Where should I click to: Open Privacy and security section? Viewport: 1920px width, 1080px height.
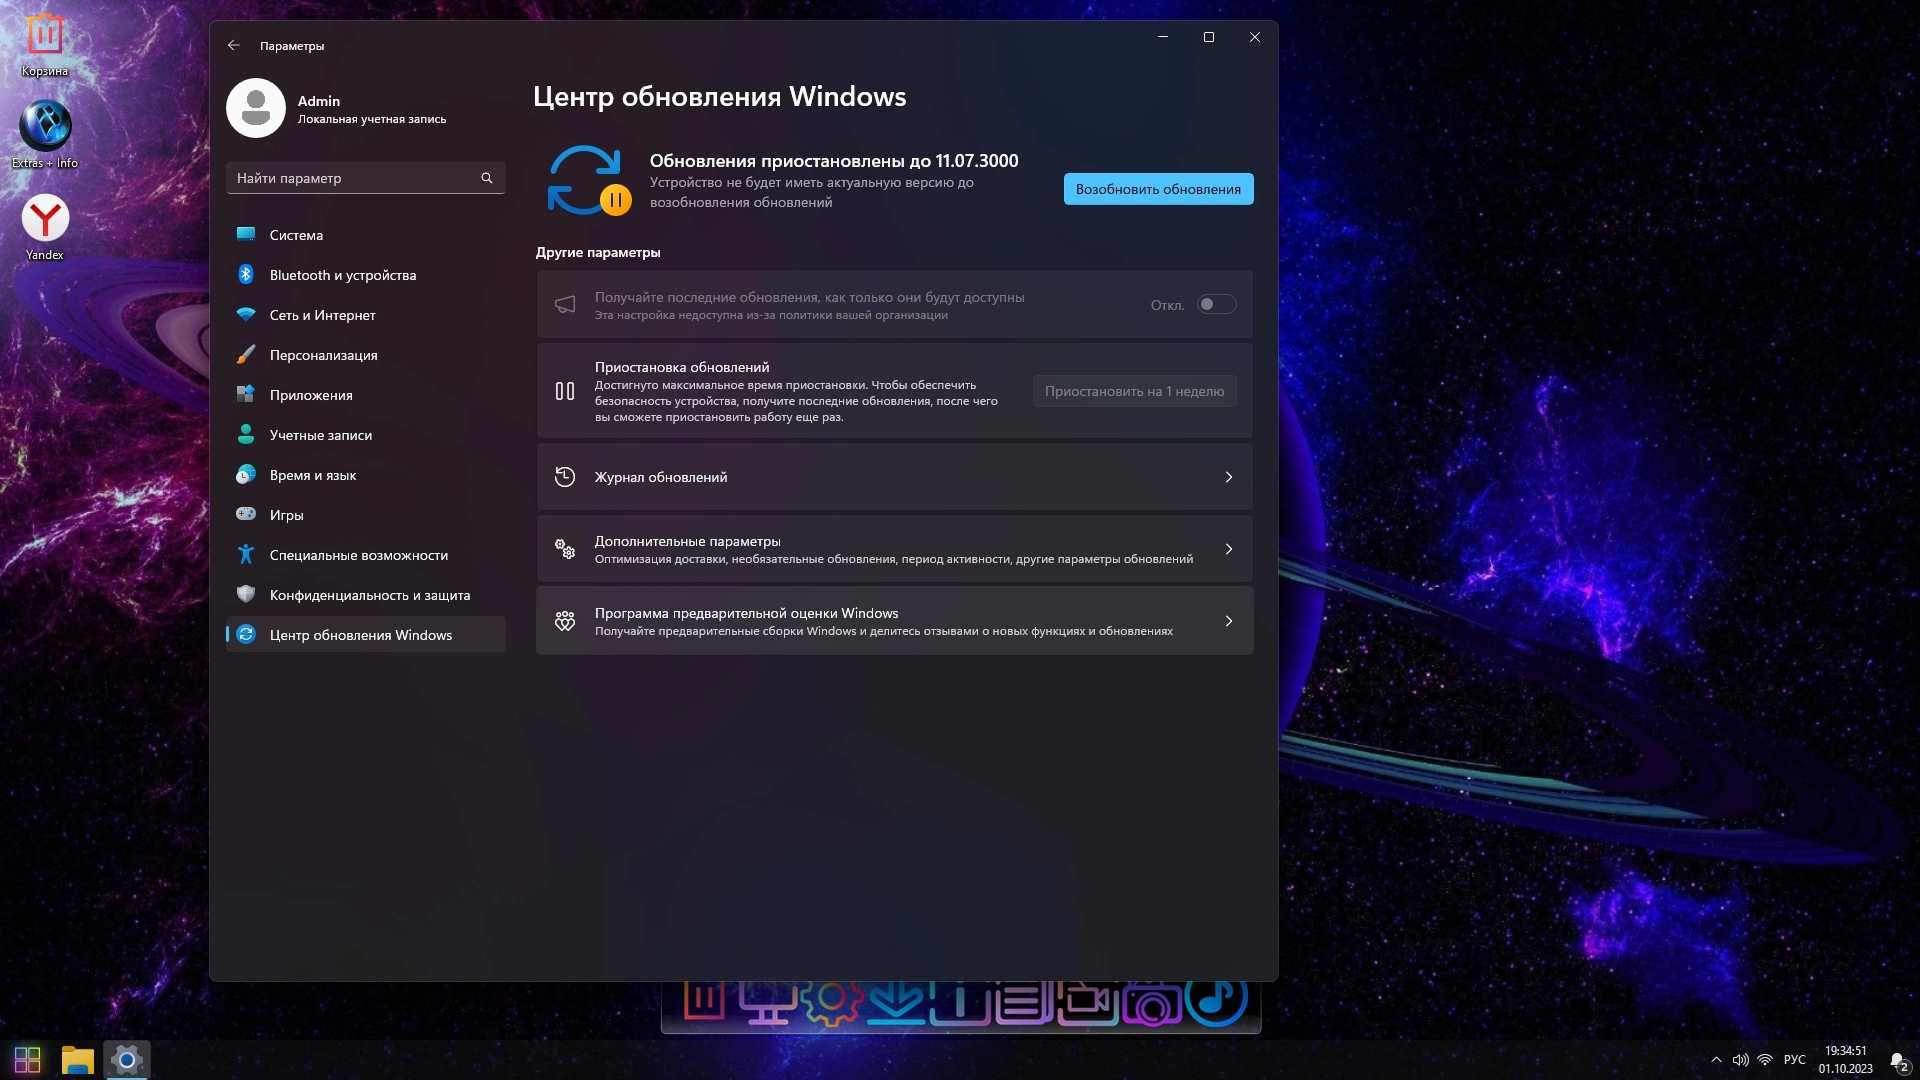pos(369,595)
